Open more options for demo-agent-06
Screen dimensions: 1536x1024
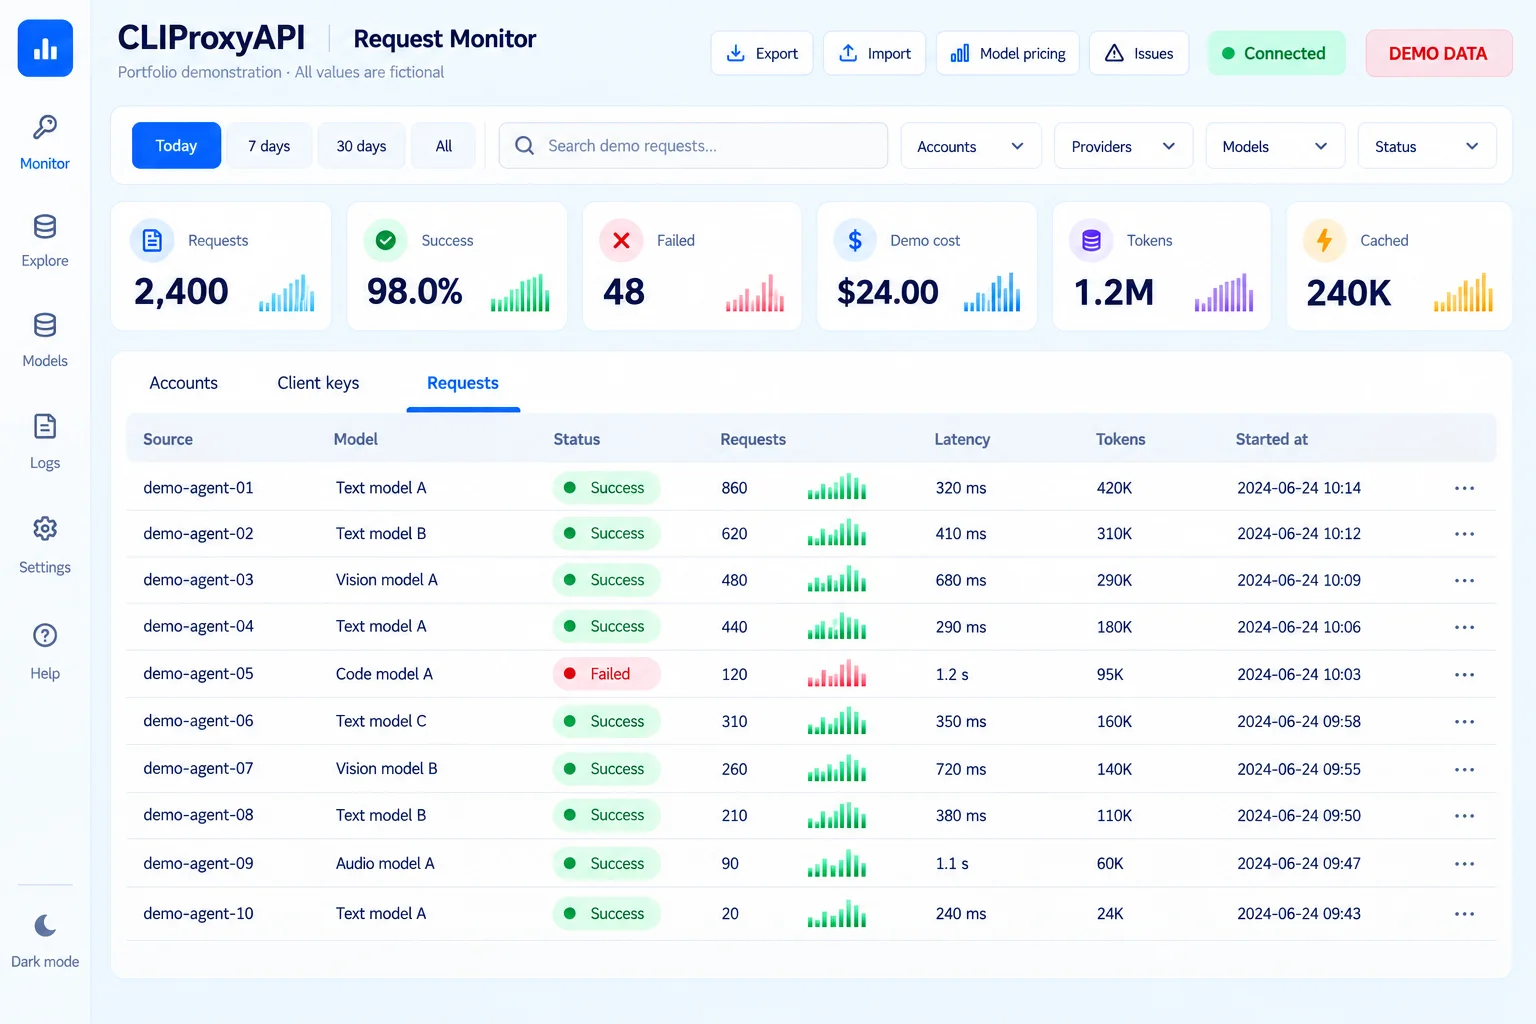click(1465, 721)
